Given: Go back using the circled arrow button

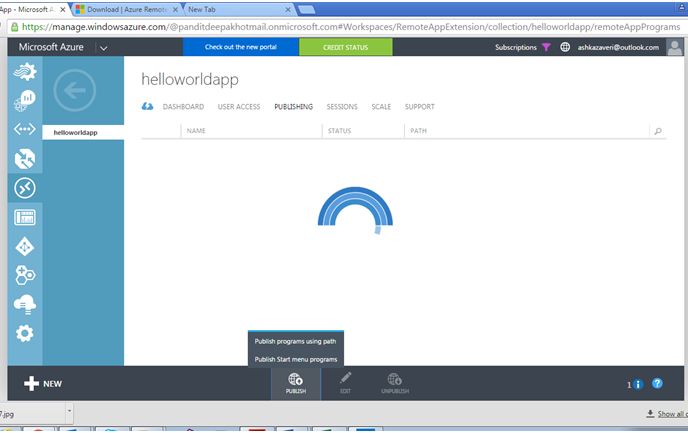Looking at the screenshot, I should pos(75,90).
